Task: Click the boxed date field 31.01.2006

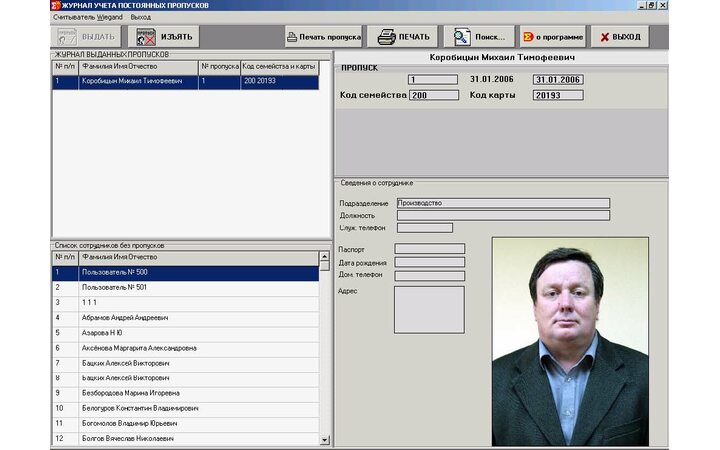Action: pyautogui.click(x=558, y=80)
